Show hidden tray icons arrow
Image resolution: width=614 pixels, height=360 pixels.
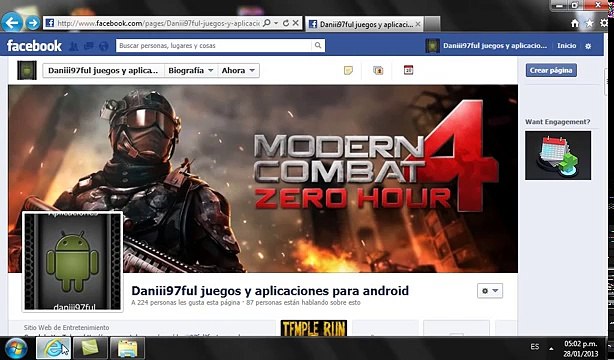(551, 348)
